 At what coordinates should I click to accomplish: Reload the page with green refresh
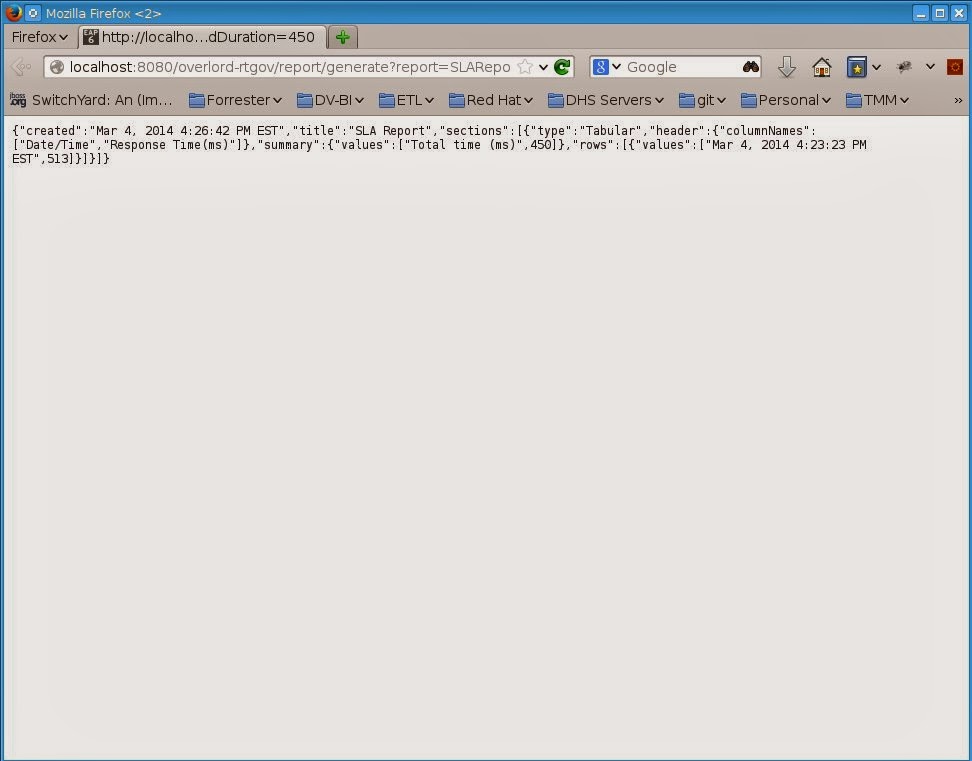coord(562,67)
